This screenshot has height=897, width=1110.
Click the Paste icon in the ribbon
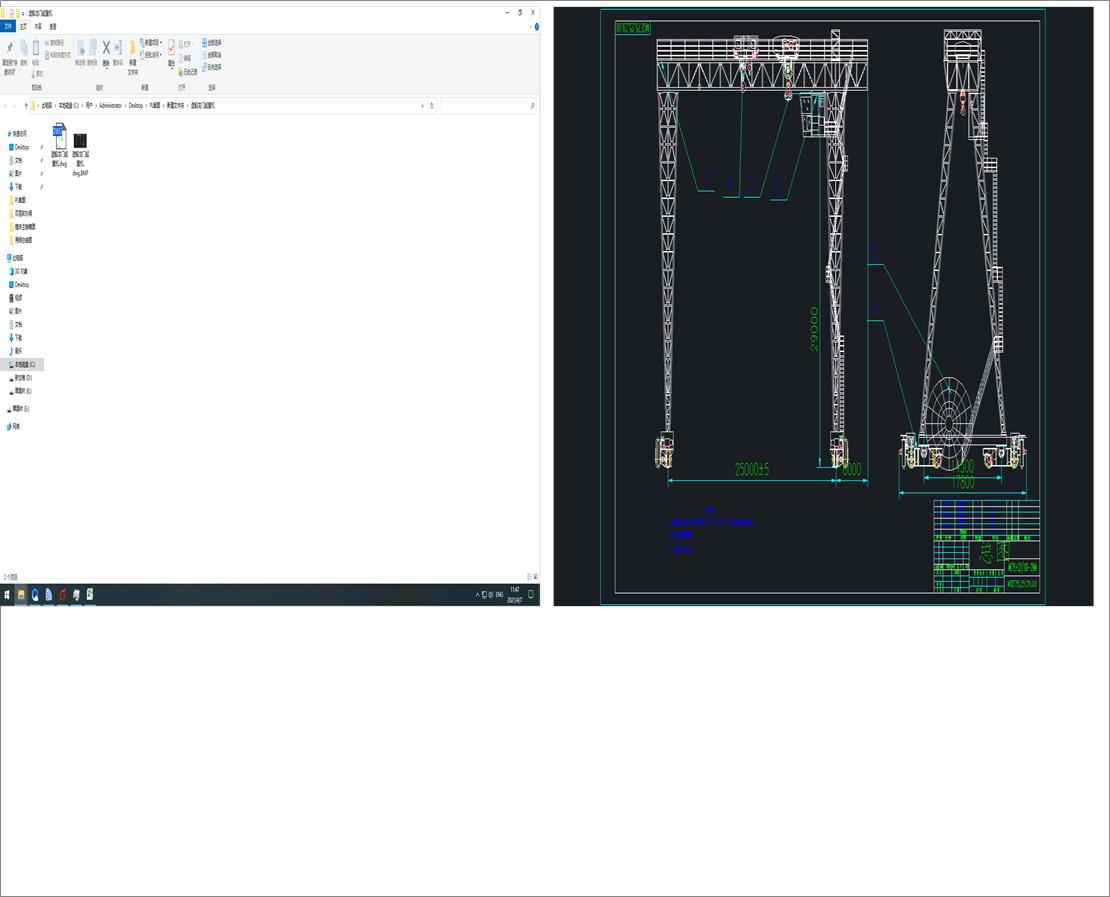click(35, 48)
